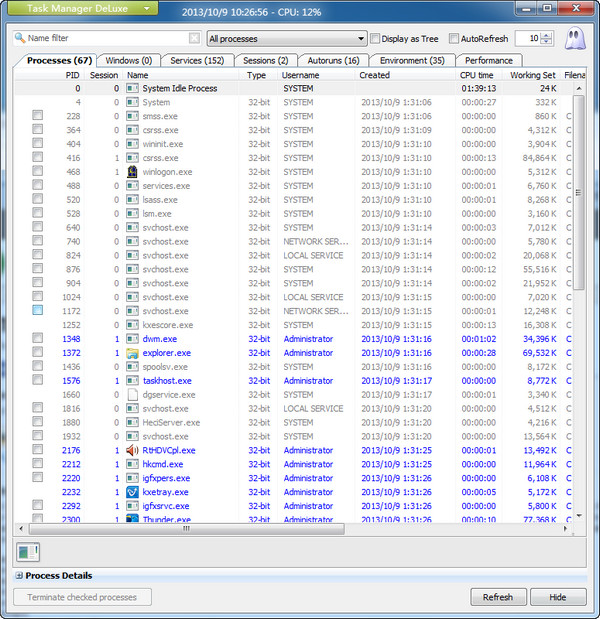Image resolution: width=600 pixels, height=619 pixels.
Task: Switch to the Services (152) tab
Action: pos(196,60)
